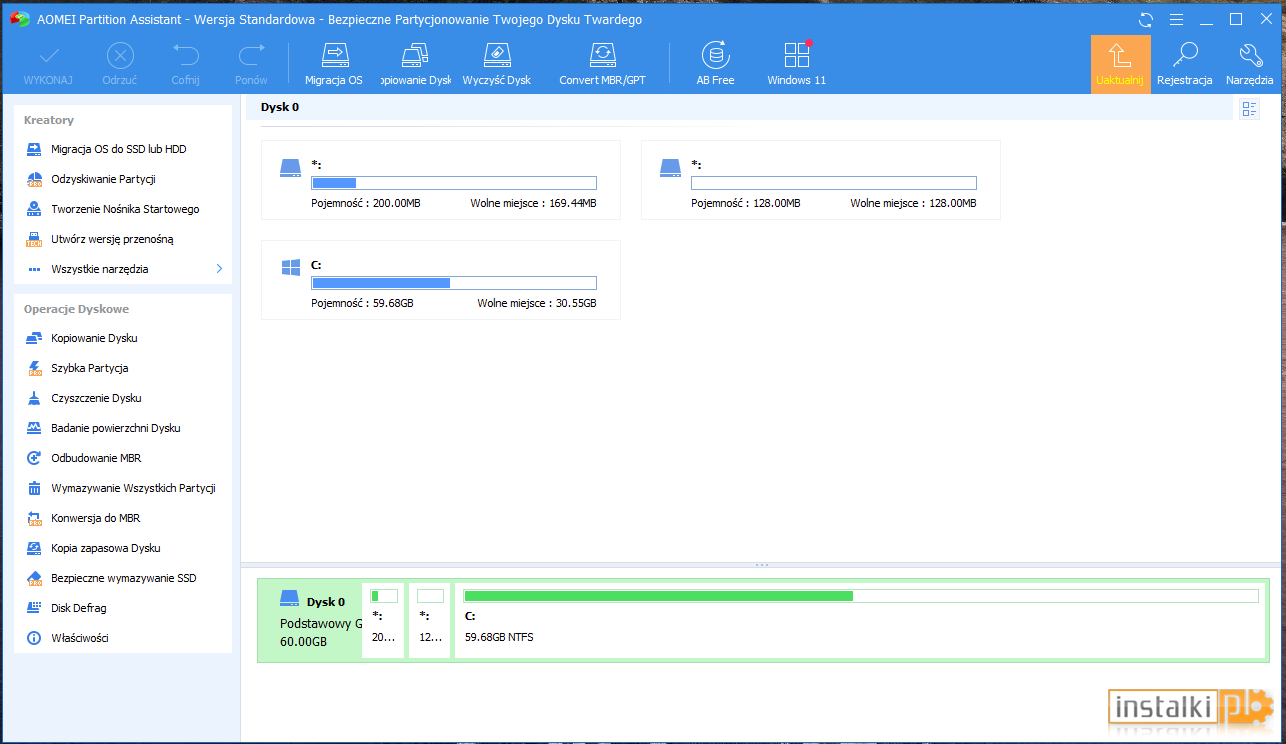Toggle the partition list view mode icon
The image size is (1286, 744).
point(1249,109)
